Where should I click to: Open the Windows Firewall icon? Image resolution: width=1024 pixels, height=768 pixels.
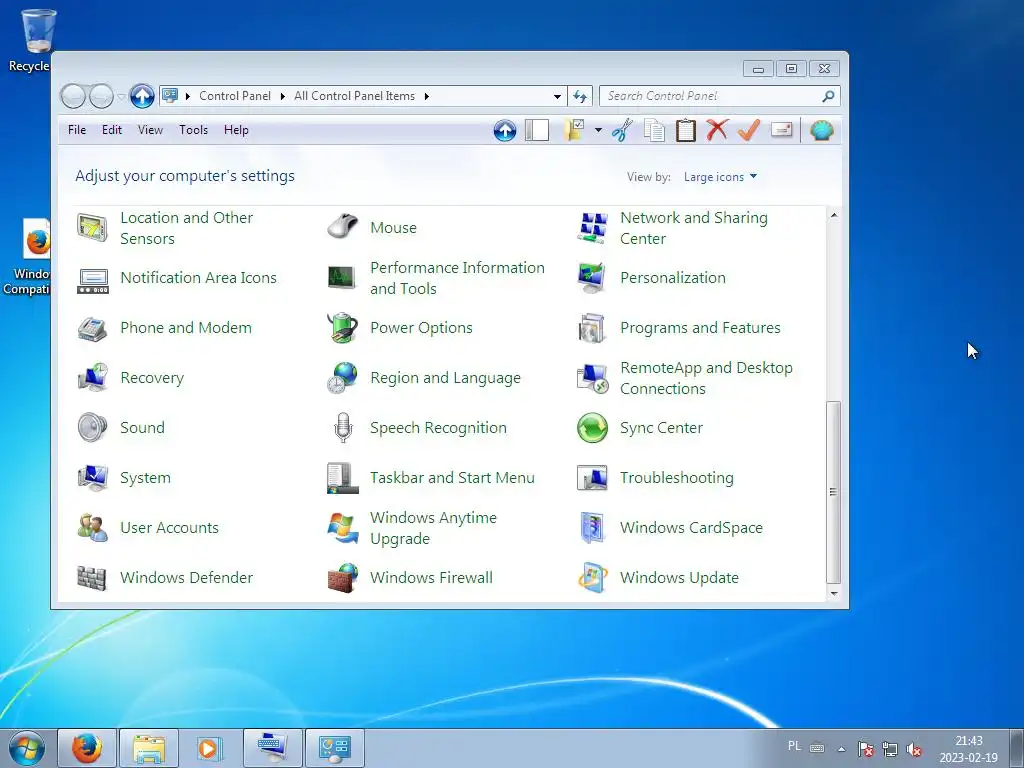(343, 578)
